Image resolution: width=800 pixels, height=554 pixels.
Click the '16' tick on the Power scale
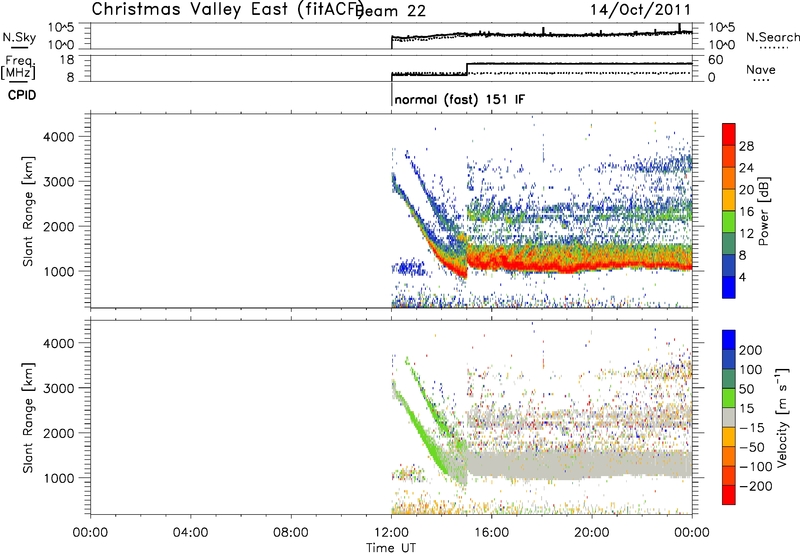pyautogui.click(x=746, y=212)
